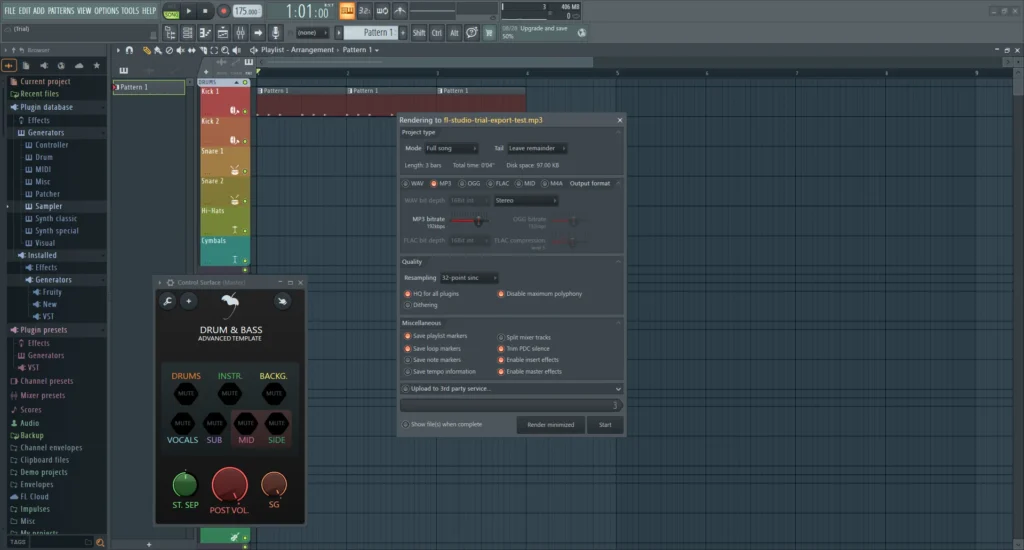Click the microphone recording icon in the toolbar
The image size is (1024, 550).
276,33
